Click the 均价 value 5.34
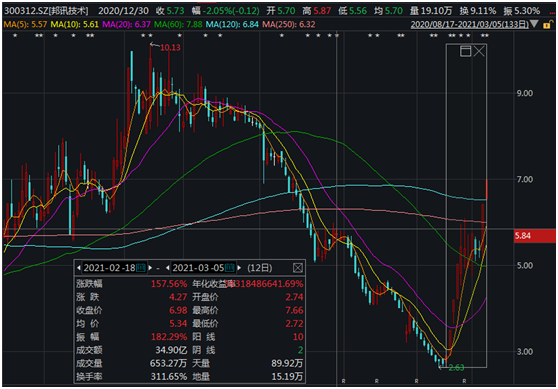Screen dimensions: 558x389 178,323
